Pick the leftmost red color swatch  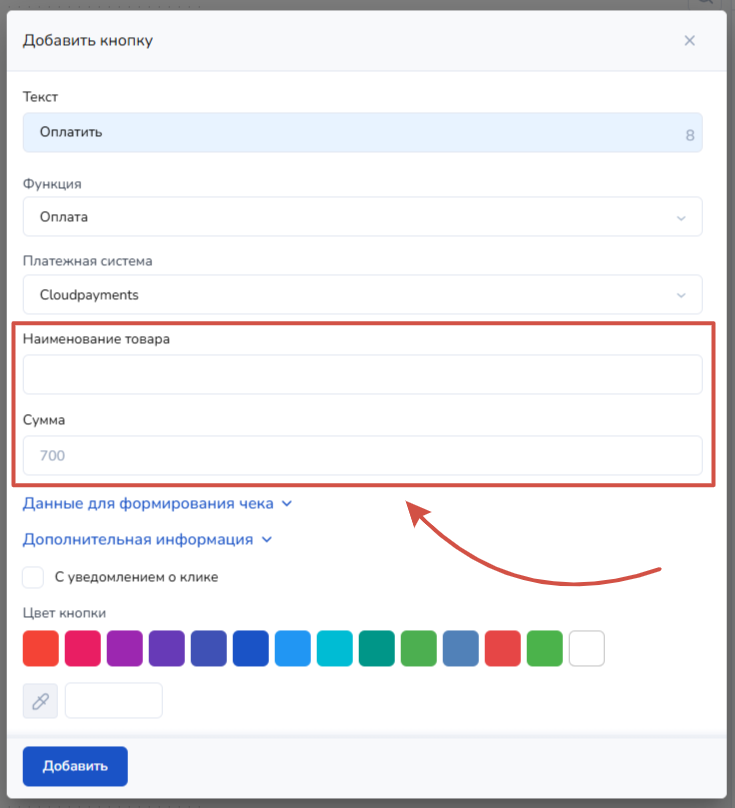[x=41, y=649]
